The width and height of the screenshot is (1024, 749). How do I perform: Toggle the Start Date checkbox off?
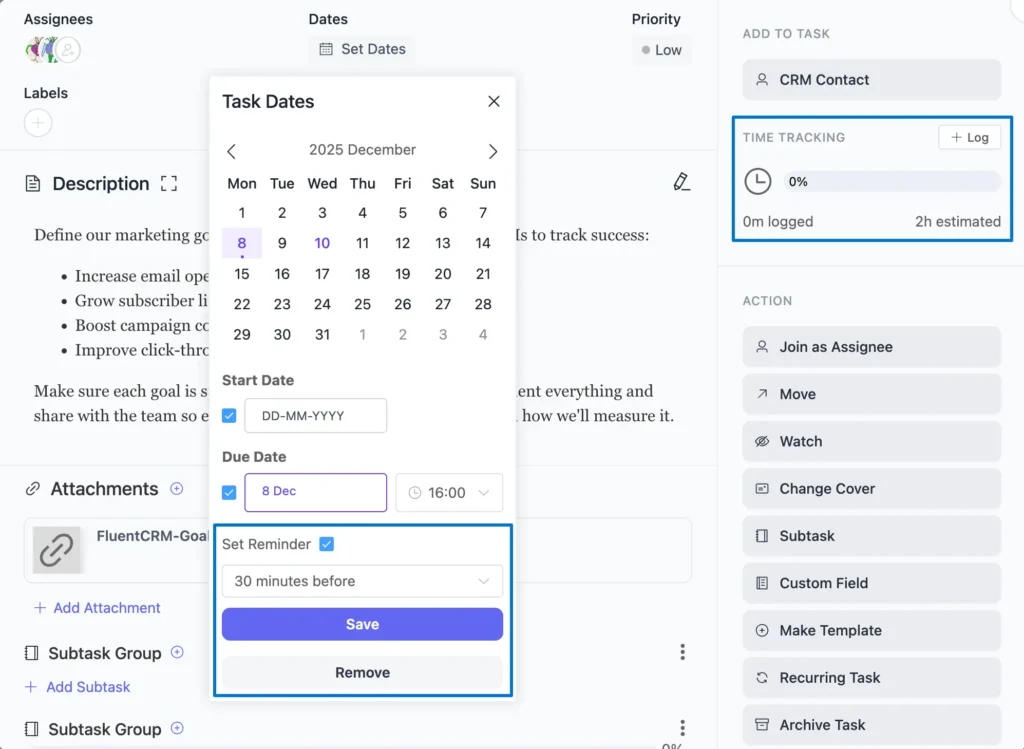tap(229, 415)
